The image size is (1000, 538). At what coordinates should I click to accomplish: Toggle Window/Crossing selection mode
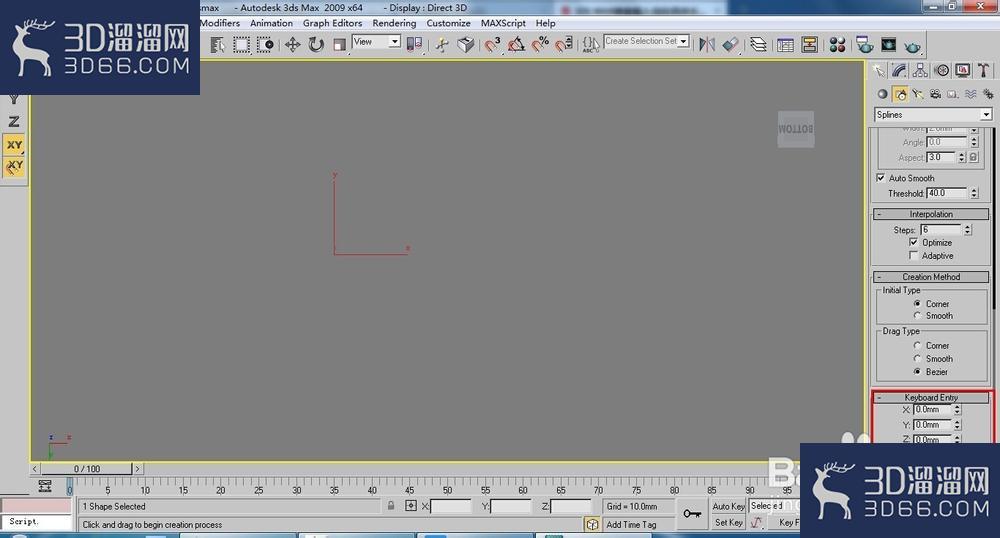point(265,45)
